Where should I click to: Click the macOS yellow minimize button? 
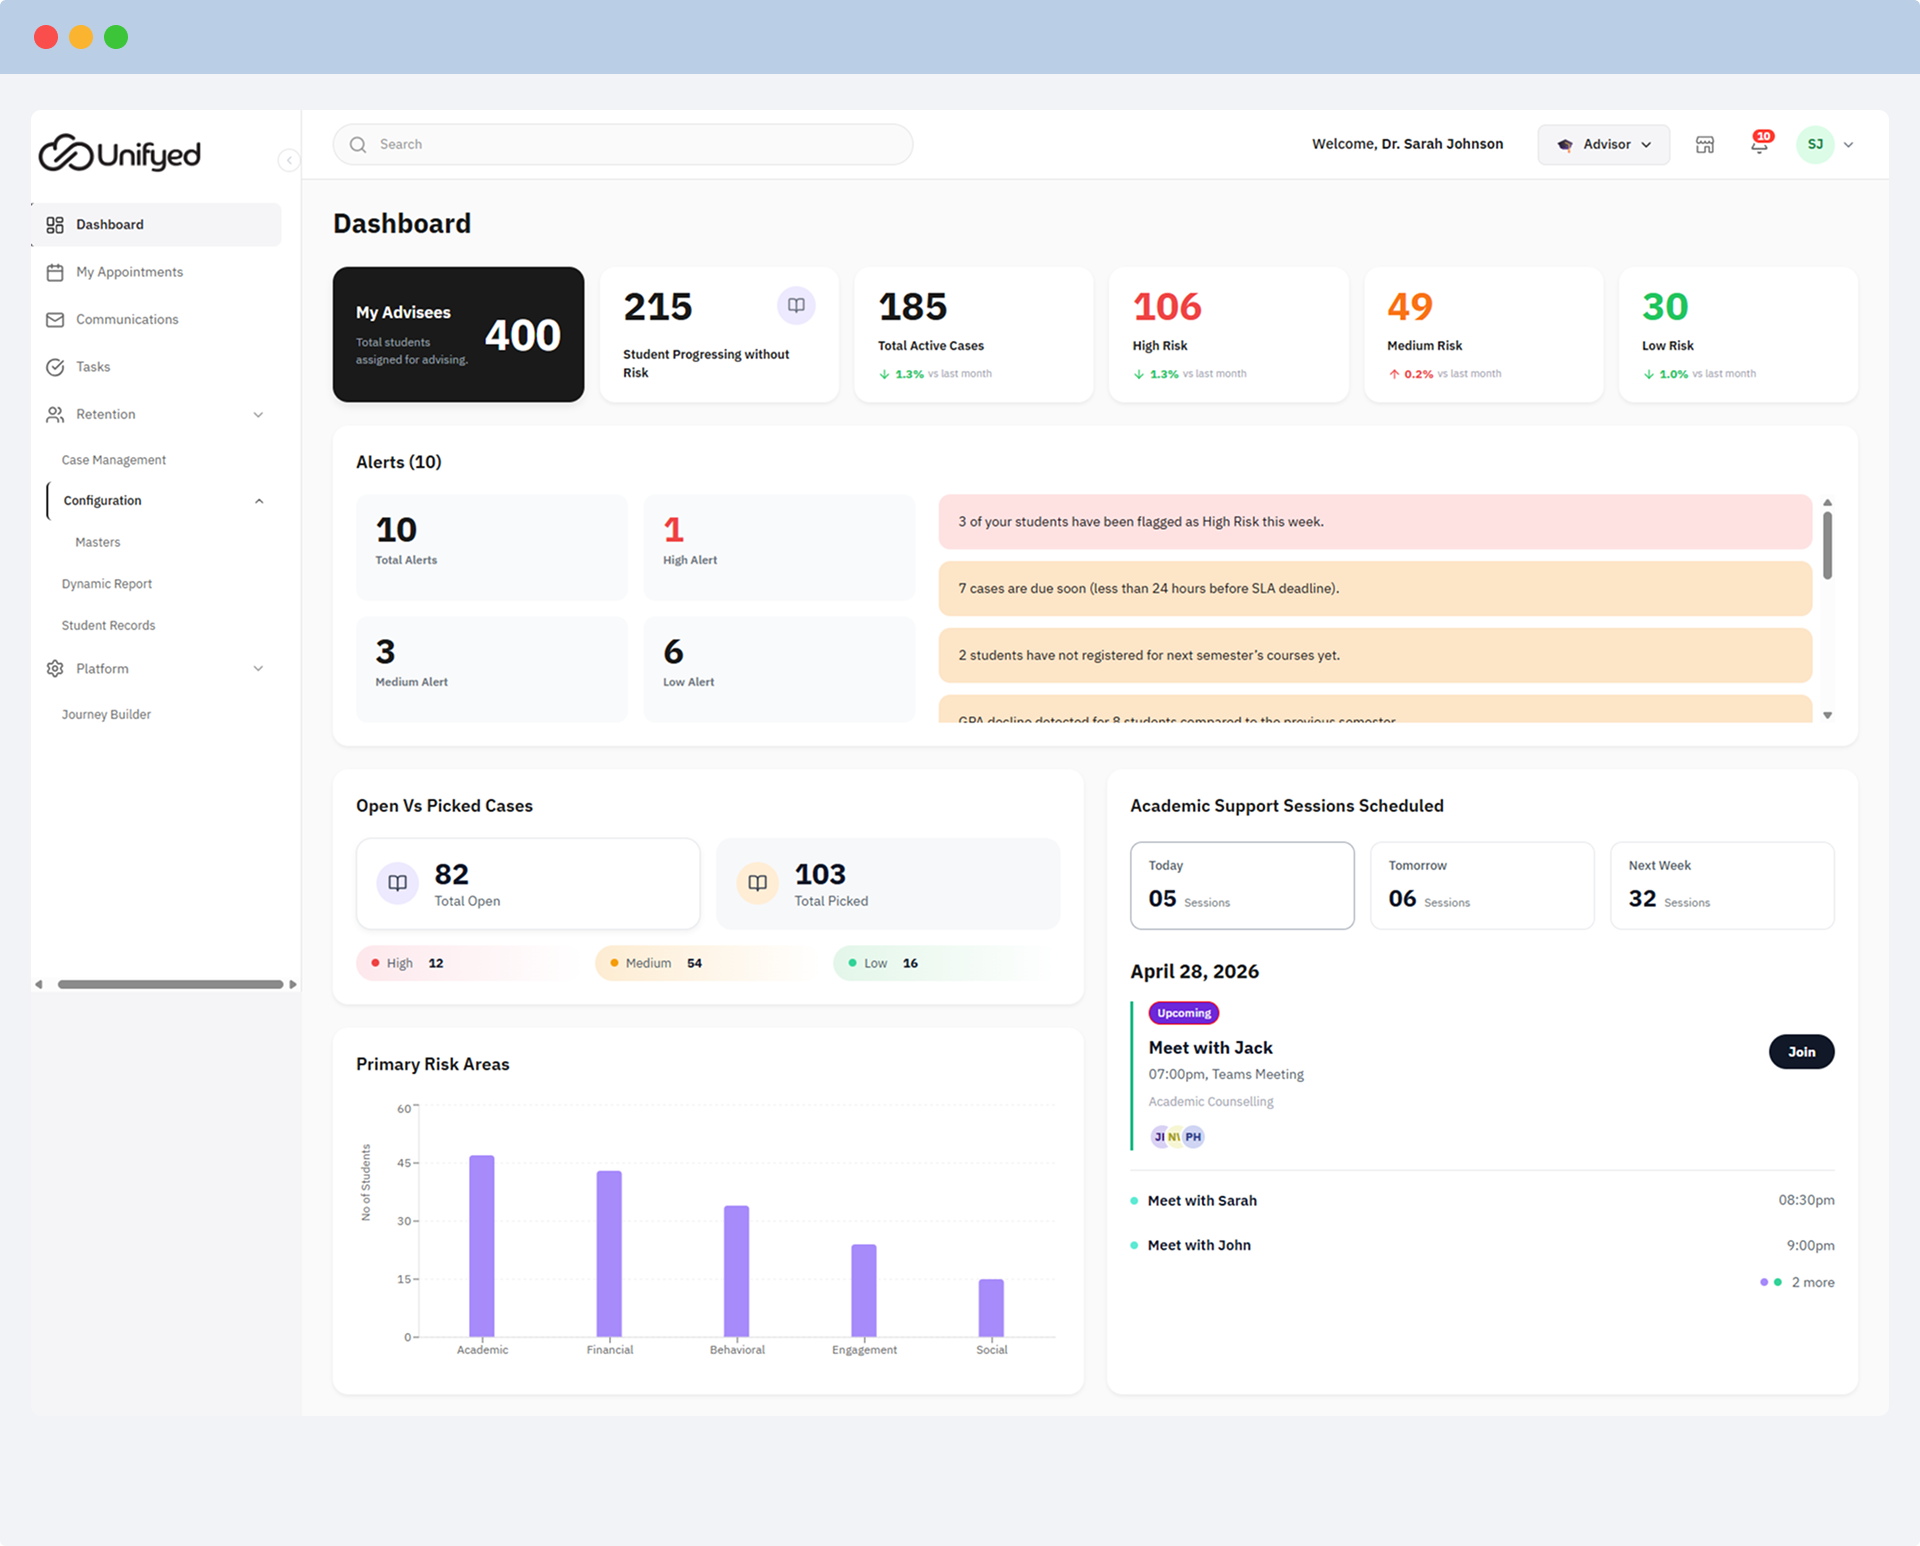(x=81, y=37)
